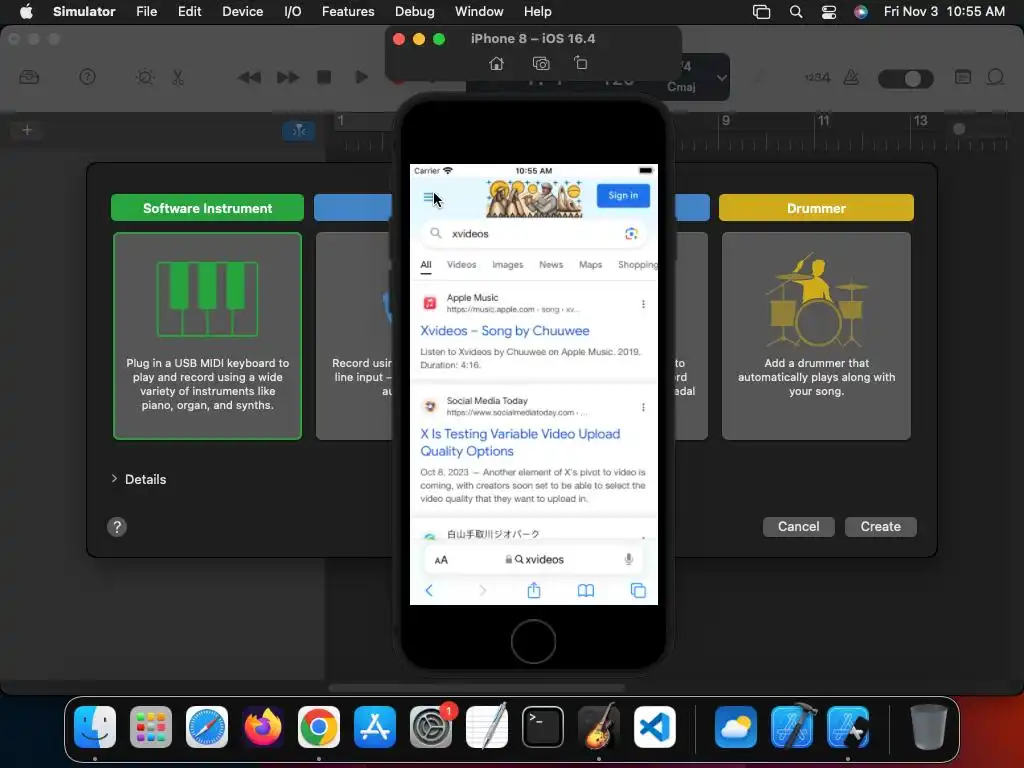The height and width of the screenshot is (768, 1024).
Task: Open Safari bookmarks book icon
Action: [586, 590]
